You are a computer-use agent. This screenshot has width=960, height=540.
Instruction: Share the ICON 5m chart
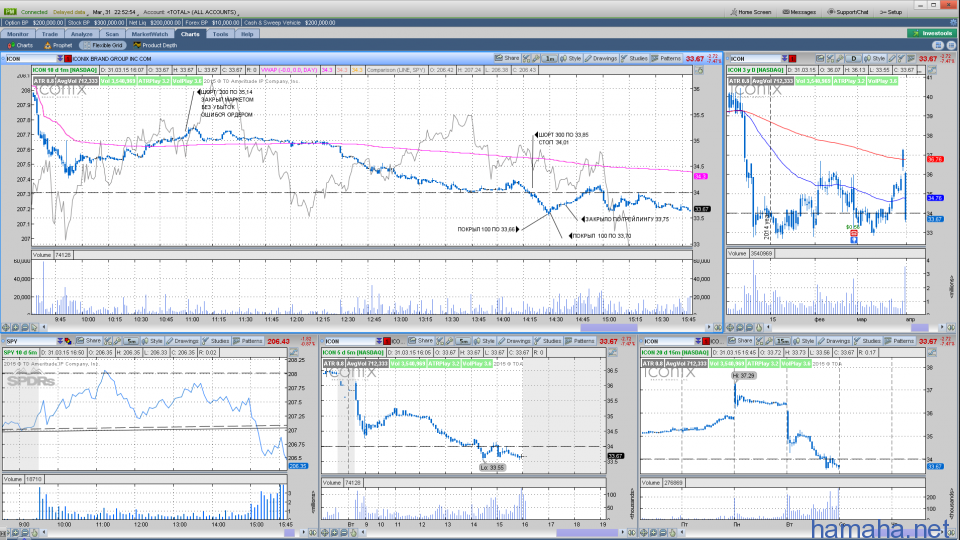pos(421,341)
